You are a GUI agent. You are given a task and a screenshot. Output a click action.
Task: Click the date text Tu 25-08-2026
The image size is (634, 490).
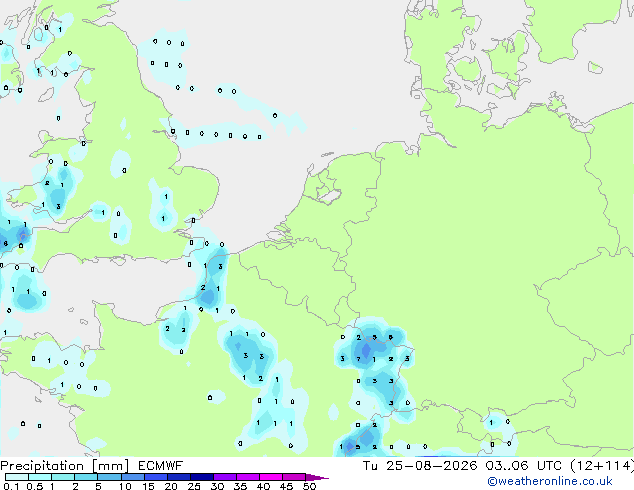click(420, 466)
